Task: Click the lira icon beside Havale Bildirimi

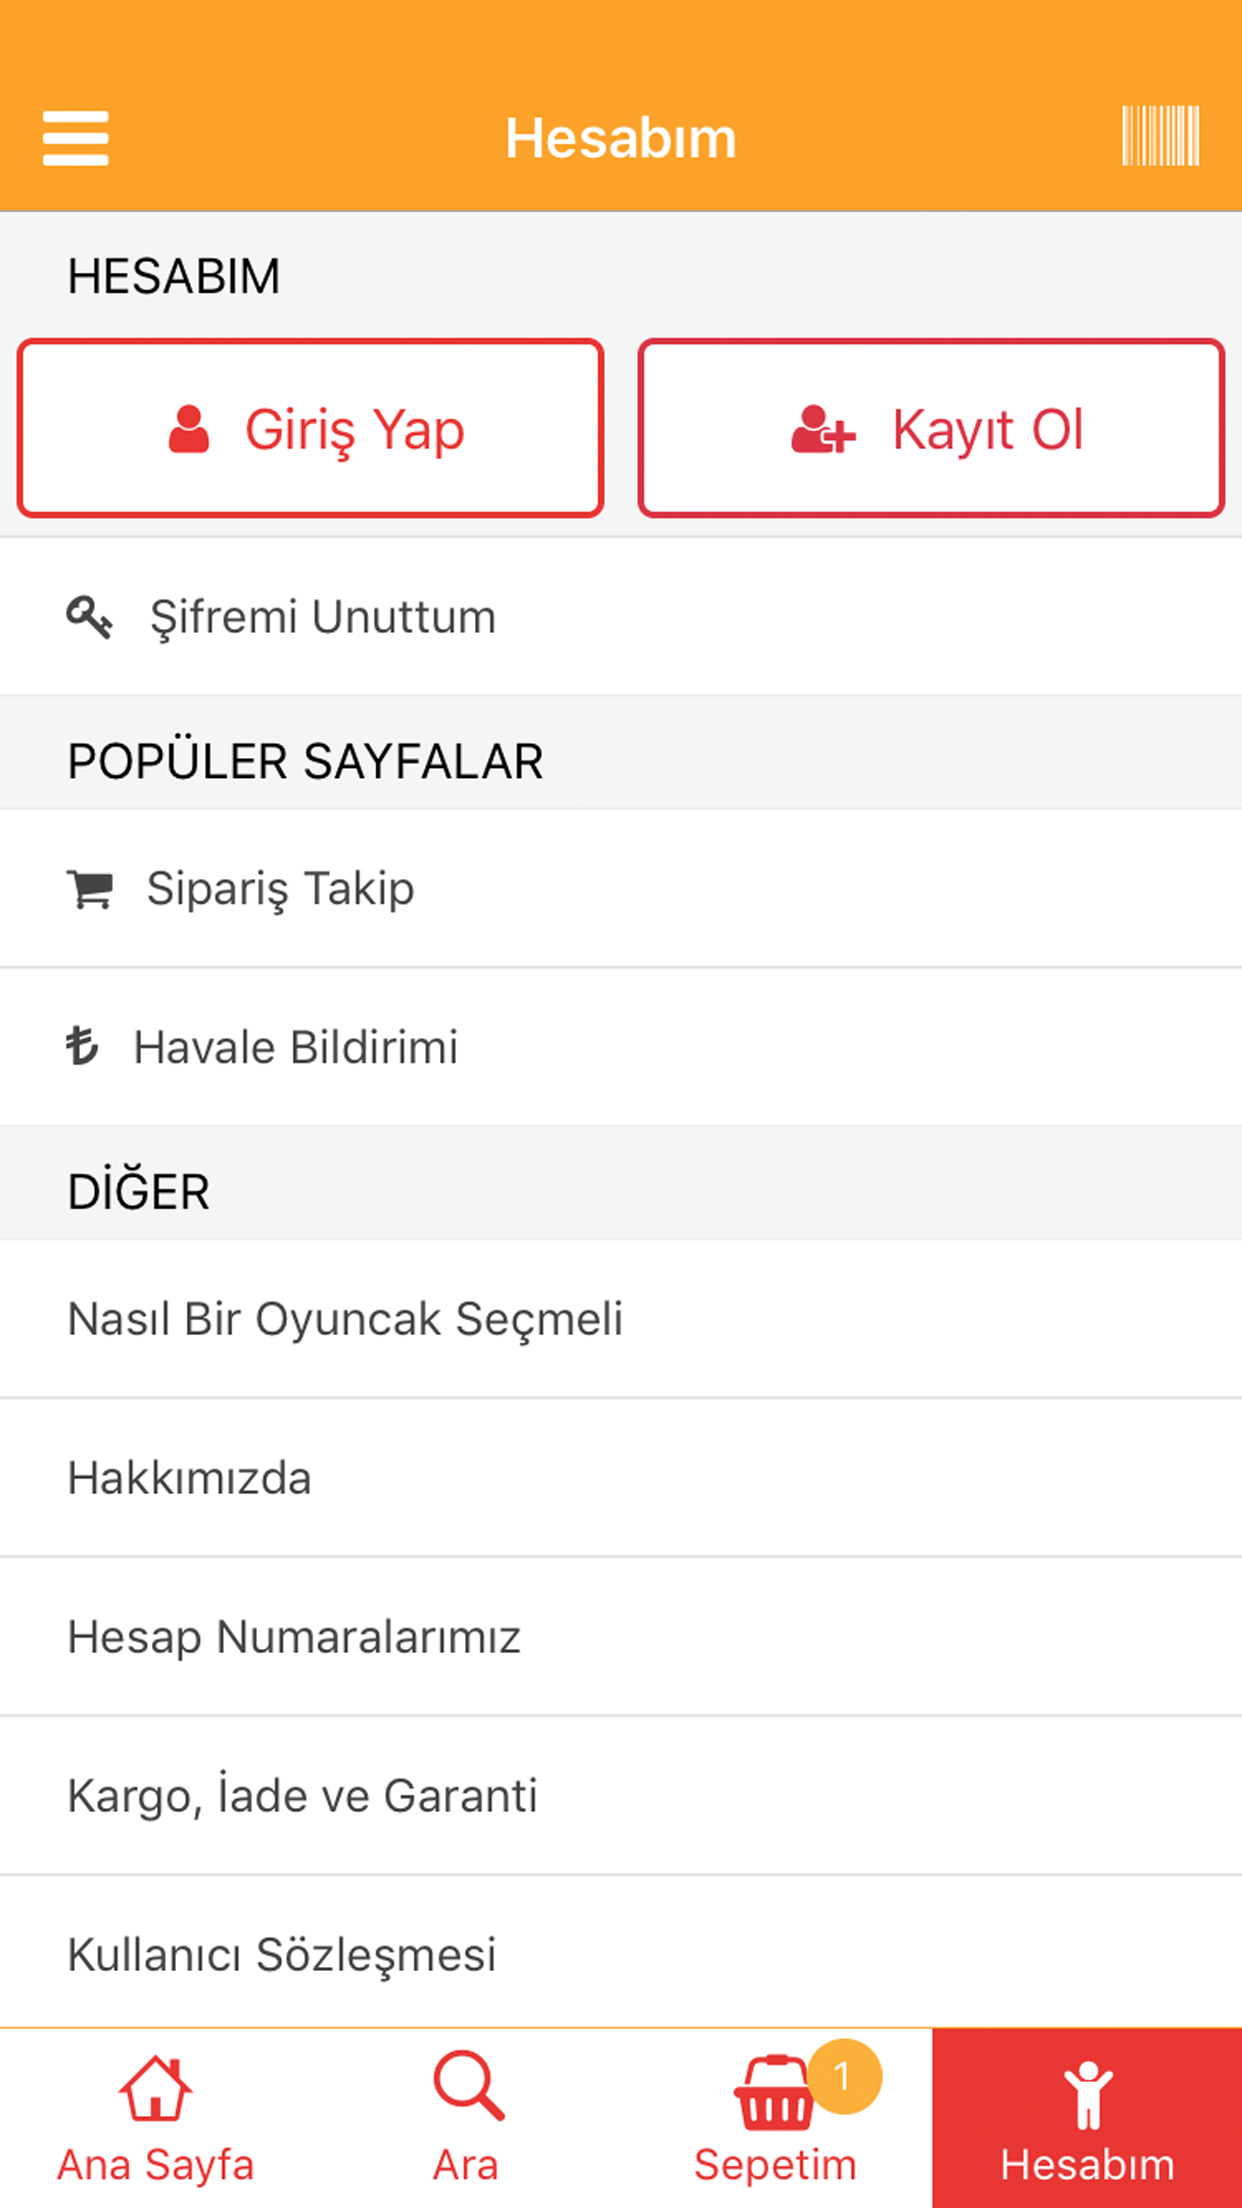Action: point(82,1047)
